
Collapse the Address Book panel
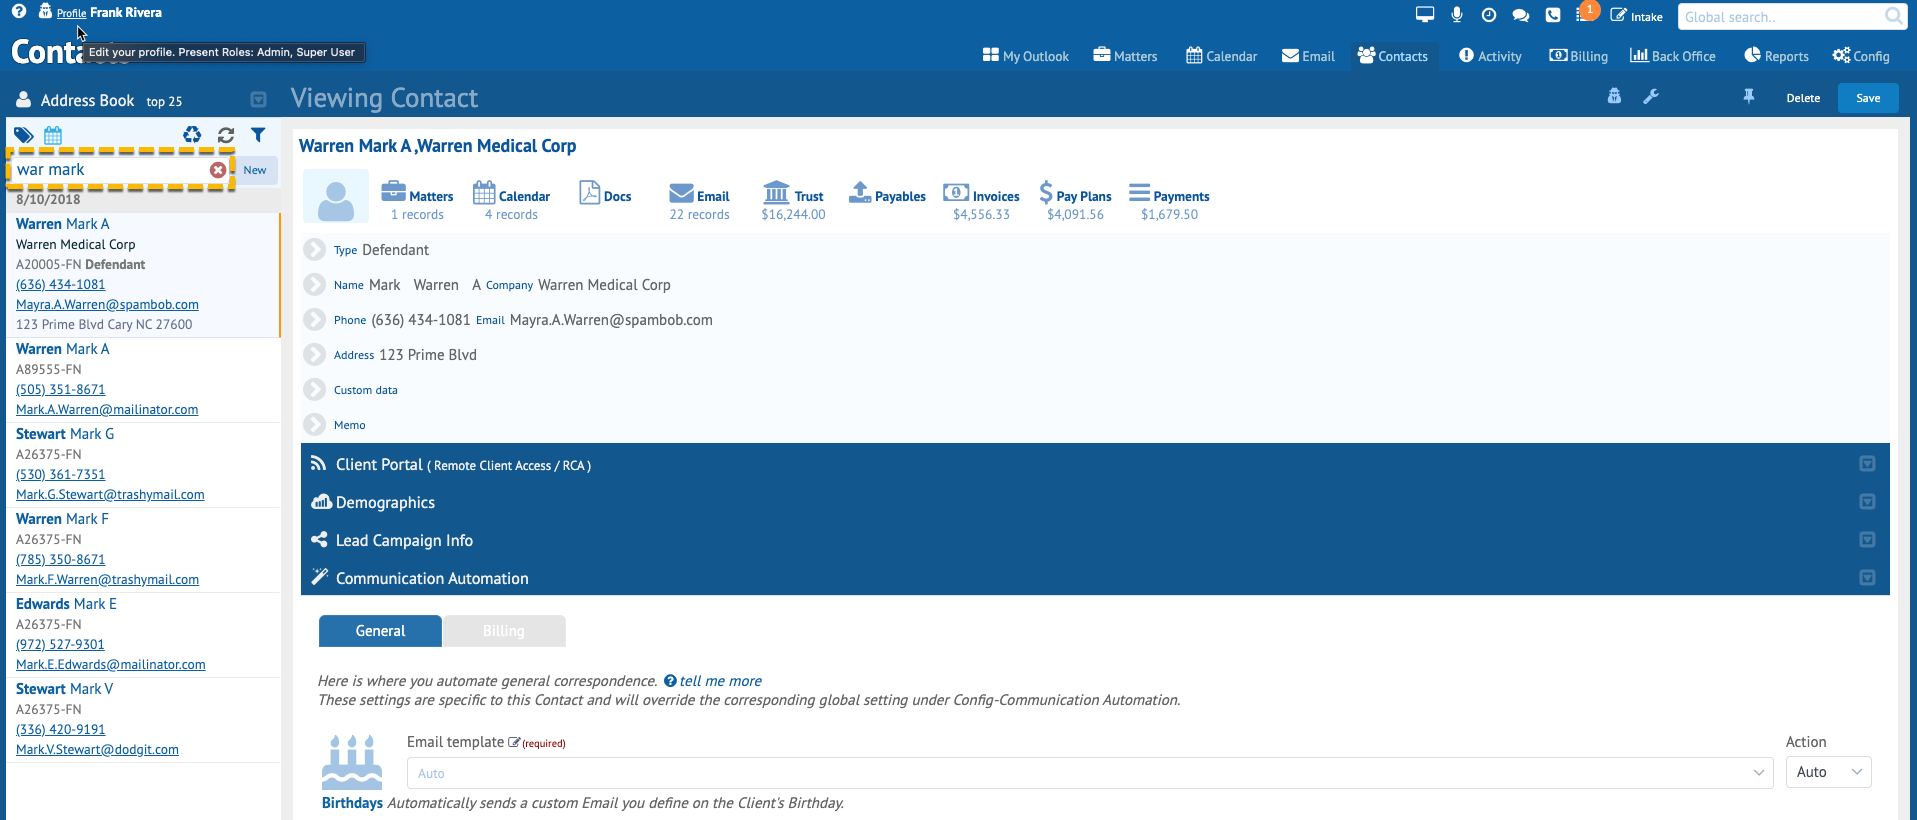[x=258, y=100]
